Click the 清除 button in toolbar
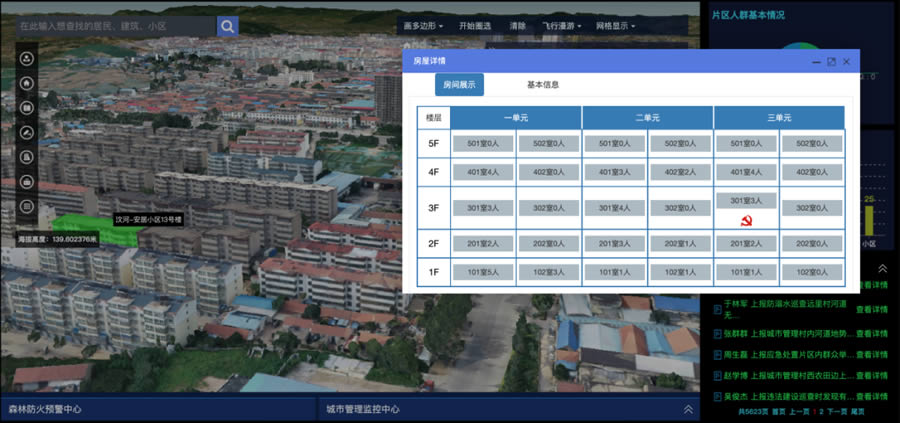 pos(517,25)
